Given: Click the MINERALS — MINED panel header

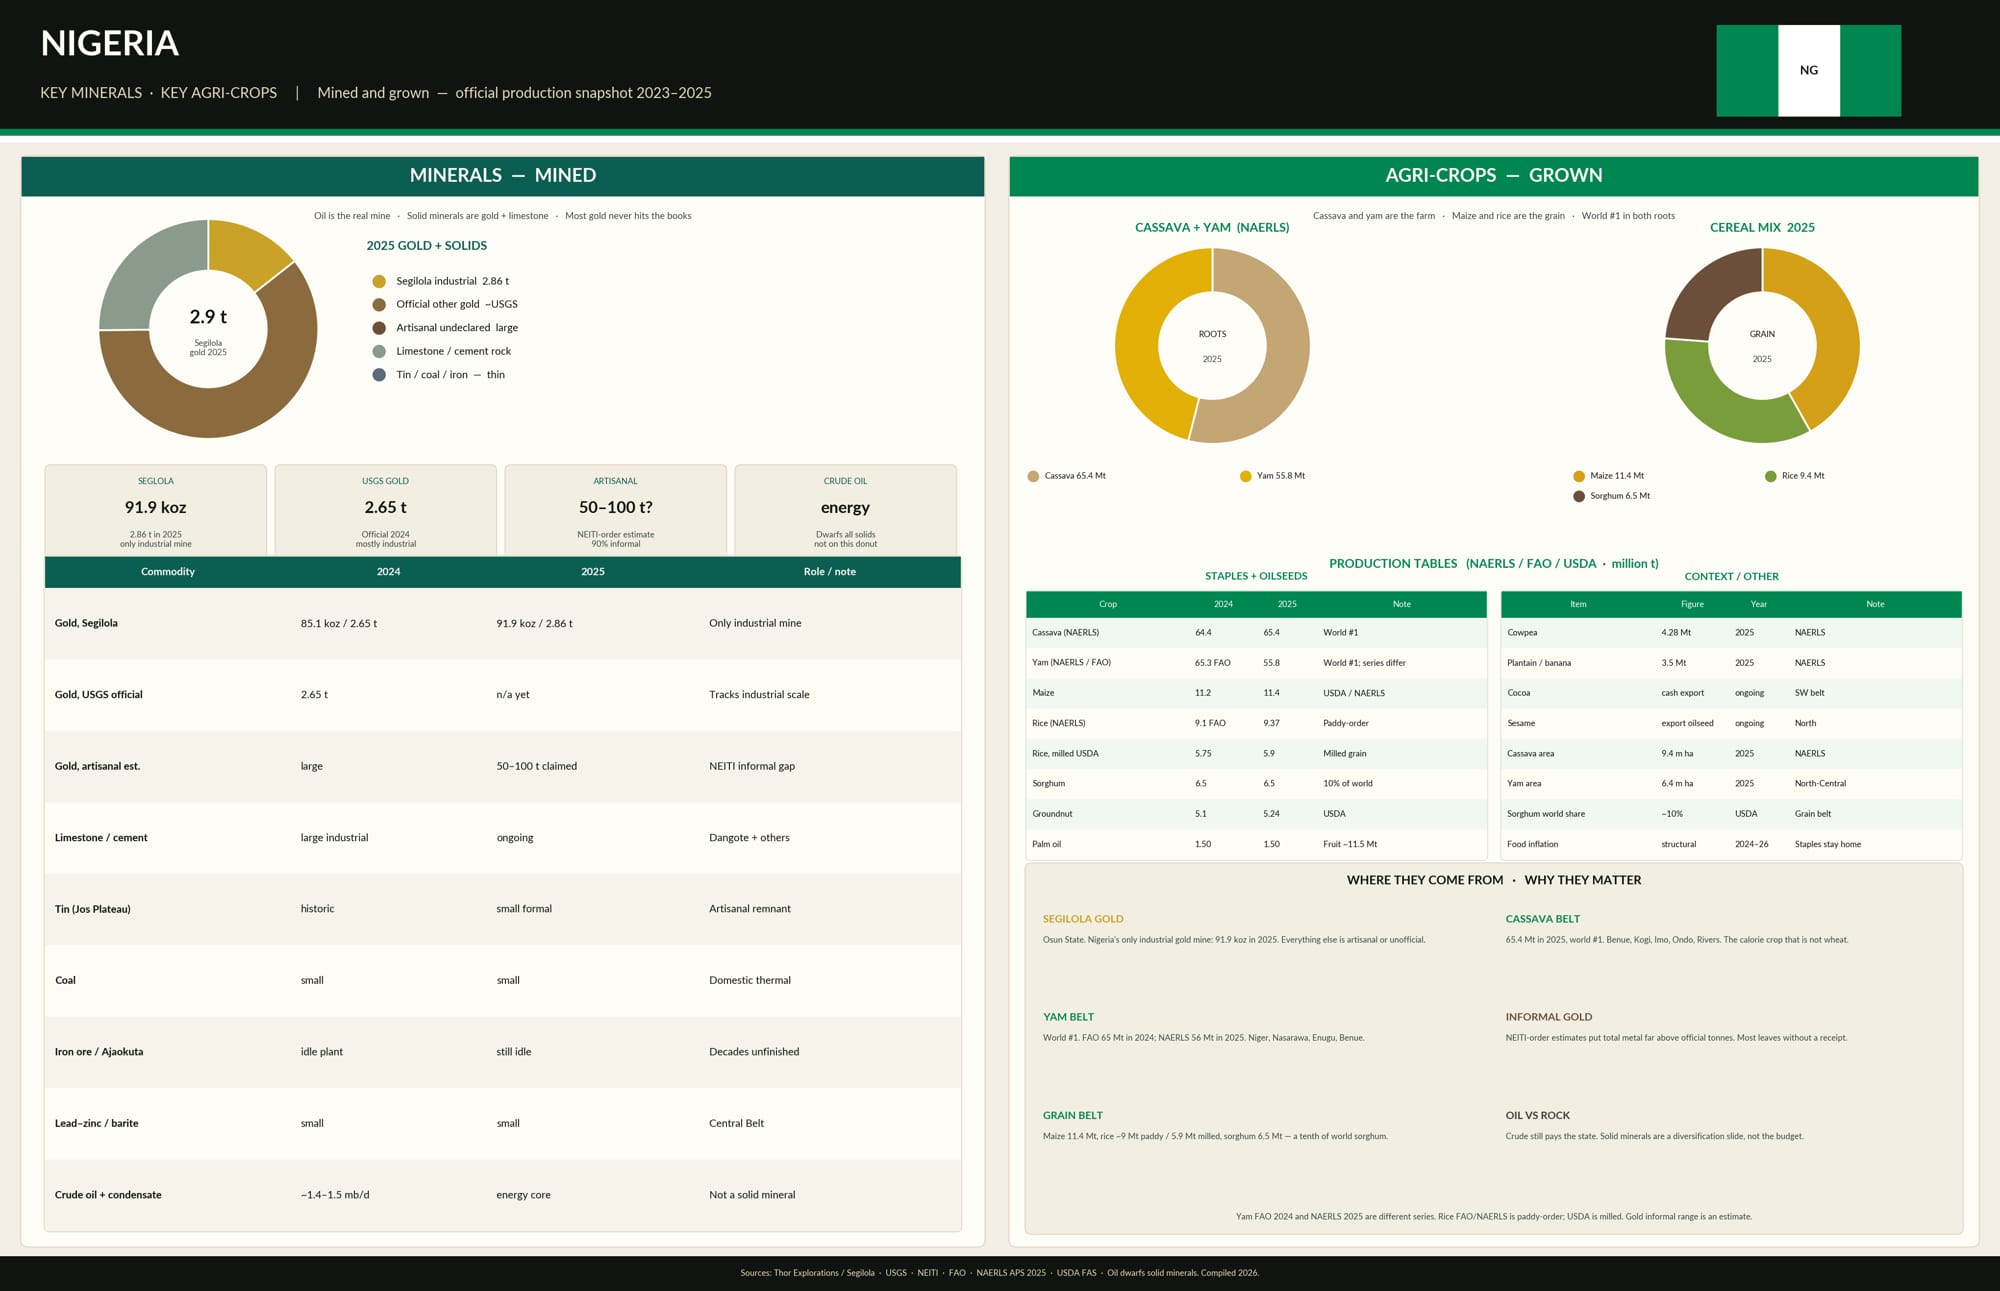Looking at the screenshot, I should click(503, 176).
